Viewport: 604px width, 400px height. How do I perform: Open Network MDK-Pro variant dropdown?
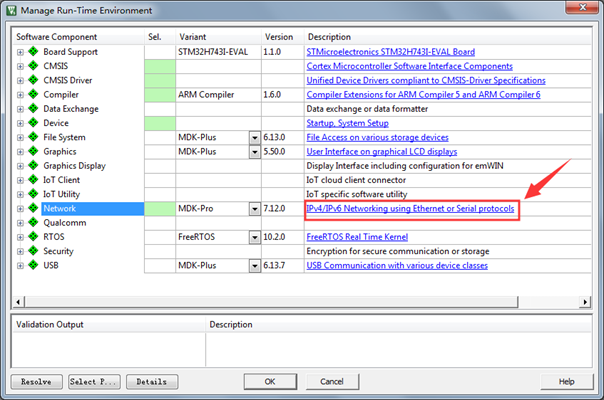(255, 209)
